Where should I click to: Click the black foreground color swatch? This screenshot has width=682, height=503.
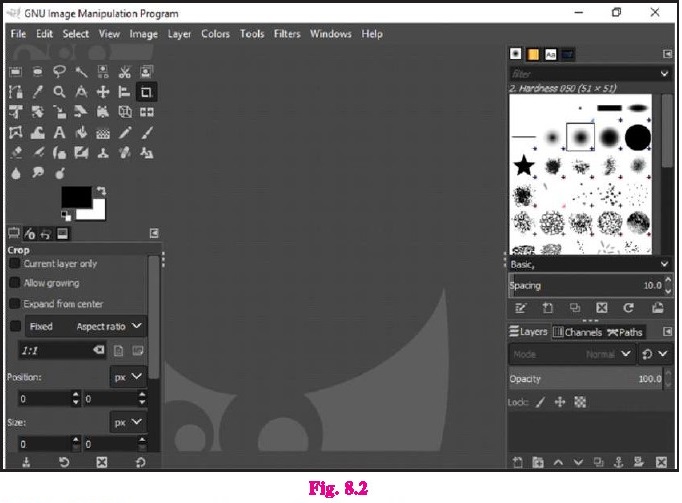pos(76,197)
